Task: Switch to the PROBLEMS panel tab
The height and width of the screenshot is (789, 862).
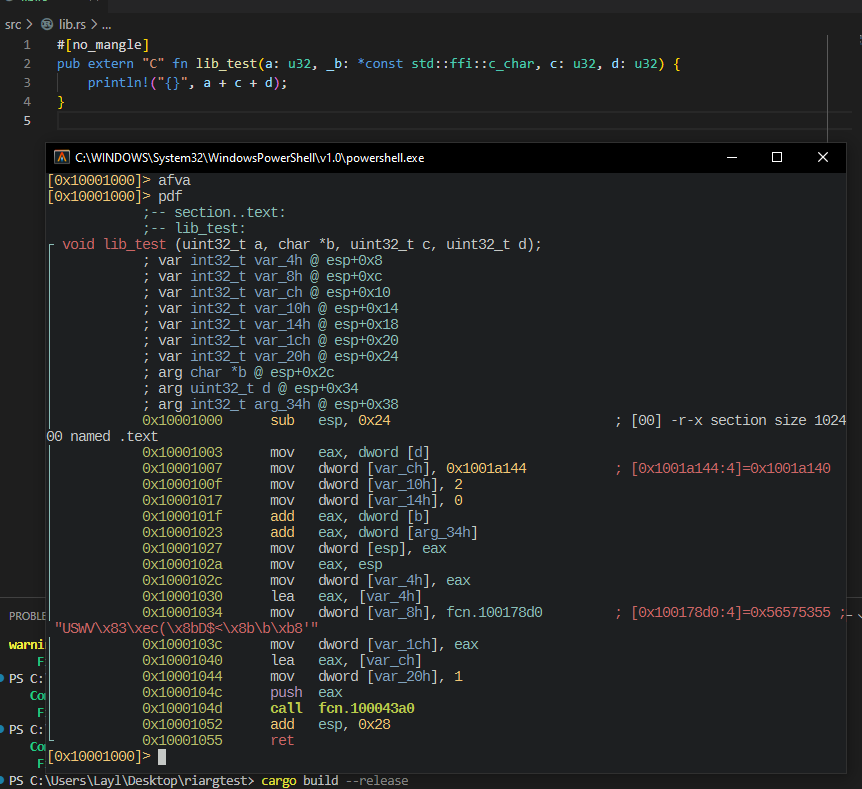Action: (26, 616)
